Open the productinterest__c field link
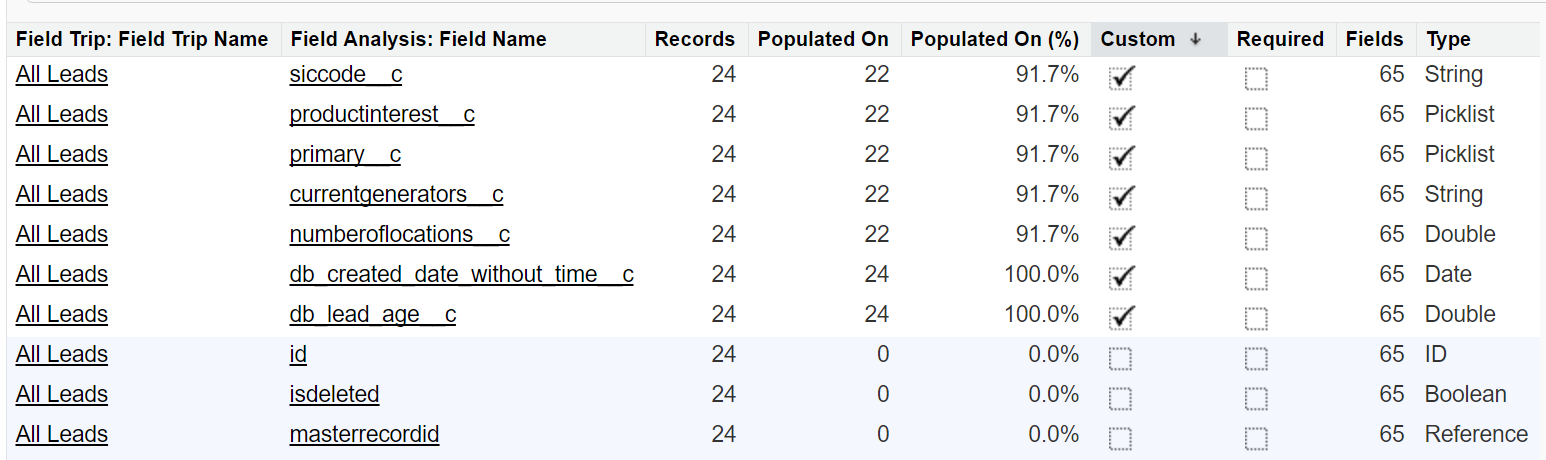Viewport: 1546px width, 460px height. 382,115
